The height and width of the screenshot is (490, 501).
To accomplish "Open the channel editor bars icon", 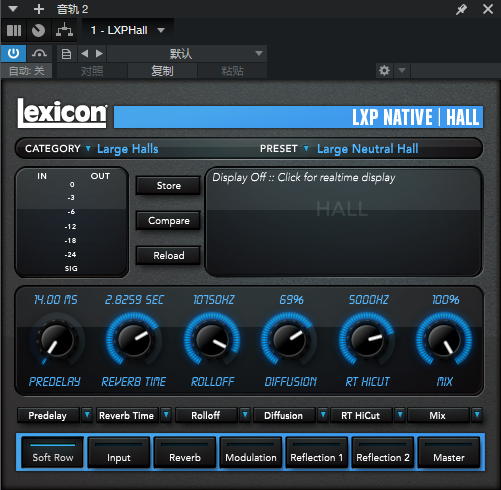I will [x=14, y=30].
